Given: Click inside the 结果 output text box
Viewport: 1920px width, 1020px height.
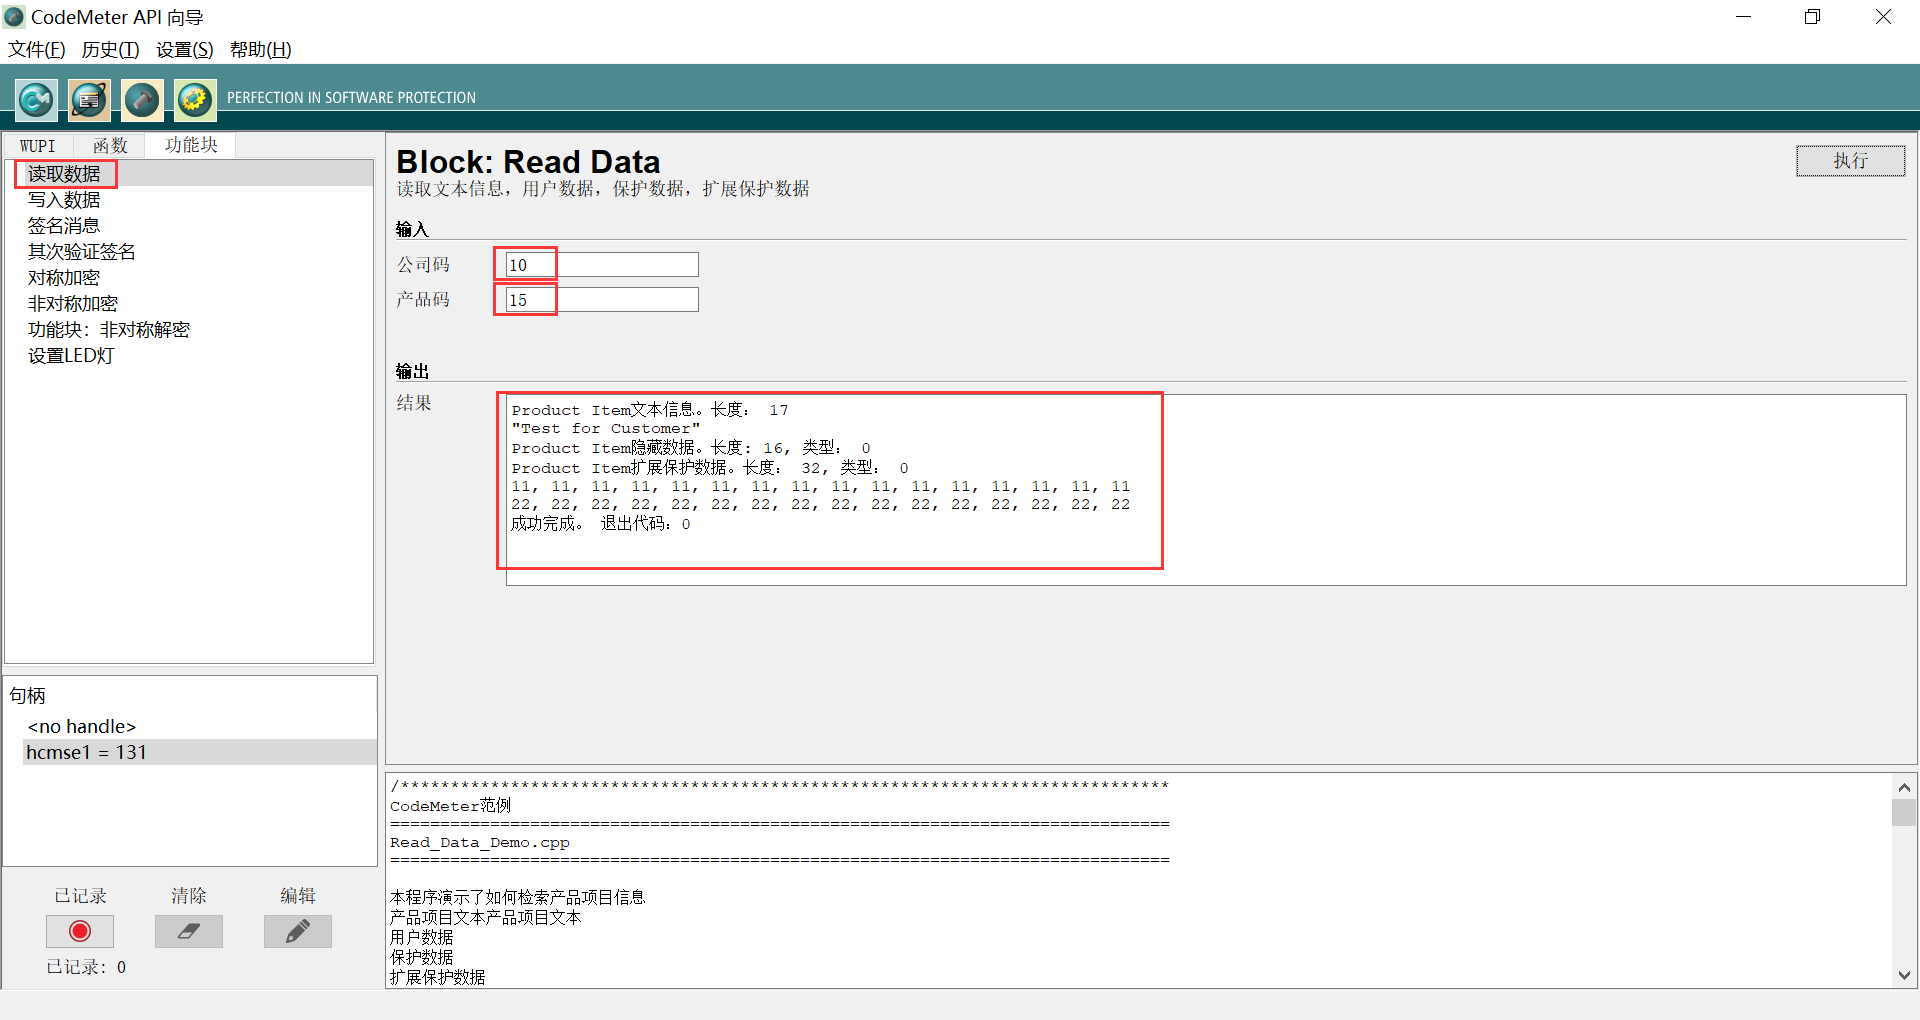Looking at the screenshot, I should coord(1206,490).
